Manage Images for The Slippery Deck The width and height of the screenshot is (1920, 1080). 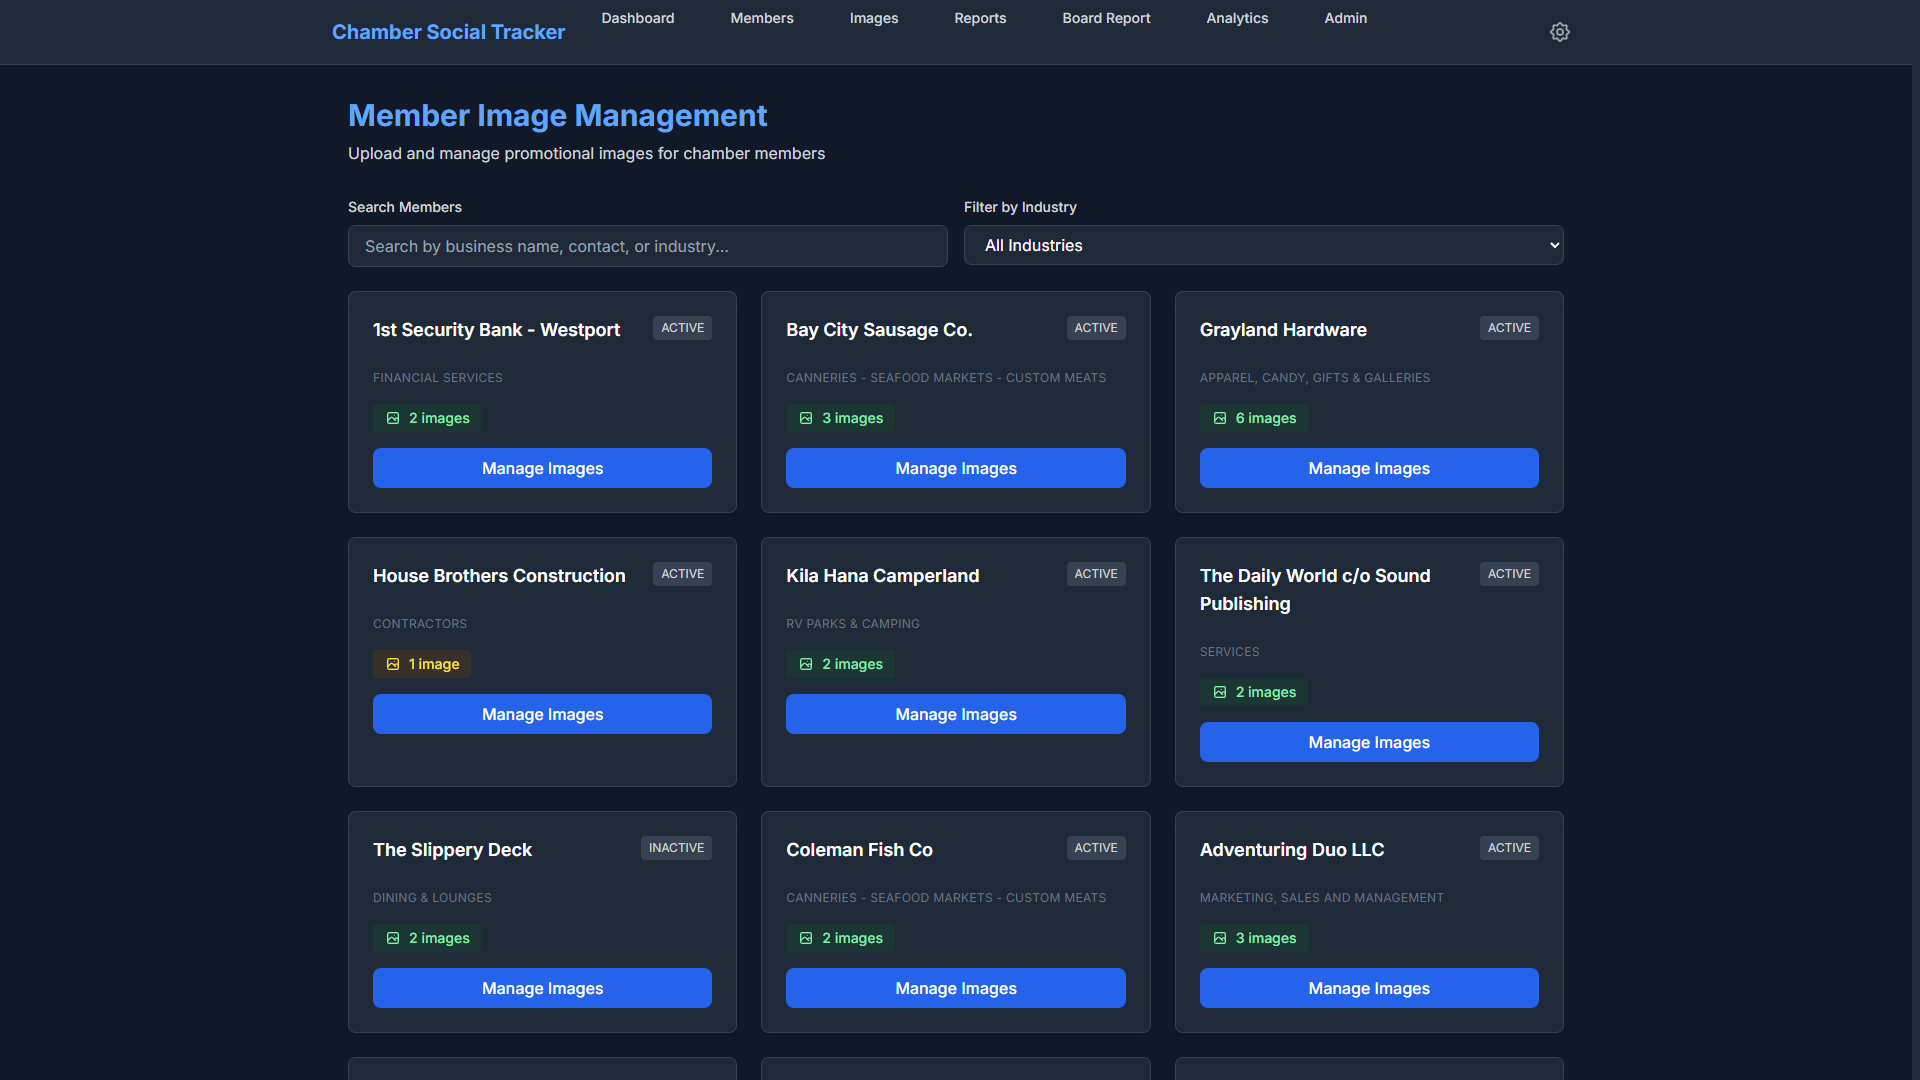click(542, 988)
